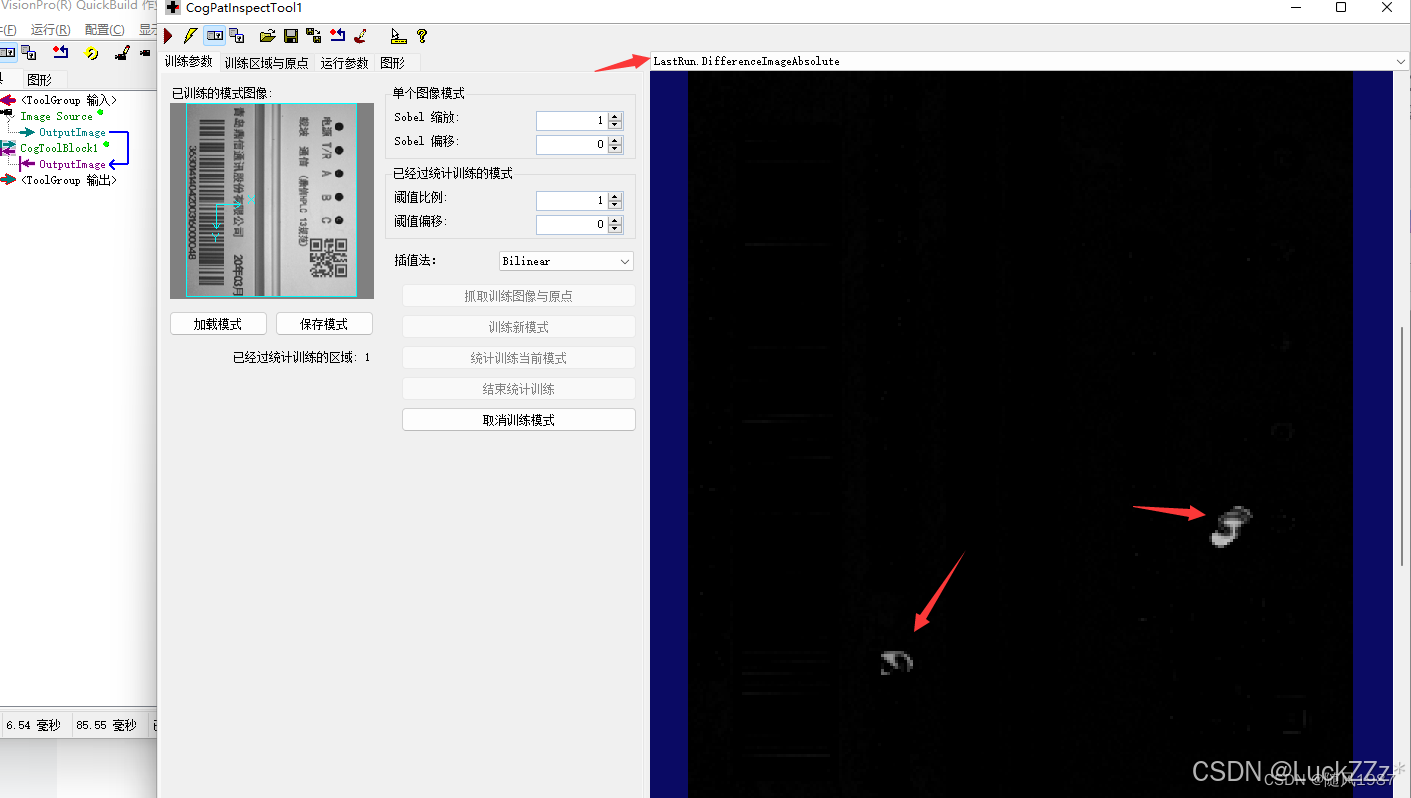The width and height of the screenshot is (1411, 798).
Task: Click the lightning bolt electric mode icon
Action: pyautogui.click(x=190, y=36)
